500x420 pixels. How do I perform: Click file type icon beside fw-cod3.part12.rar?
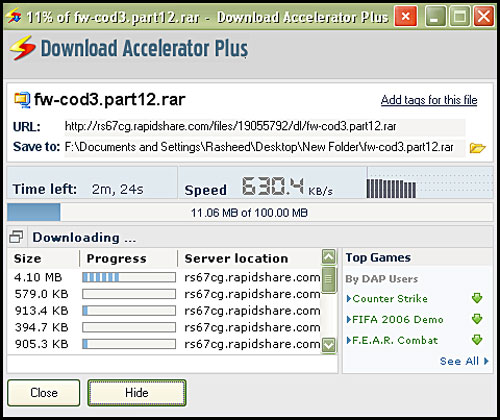point(22,100)
